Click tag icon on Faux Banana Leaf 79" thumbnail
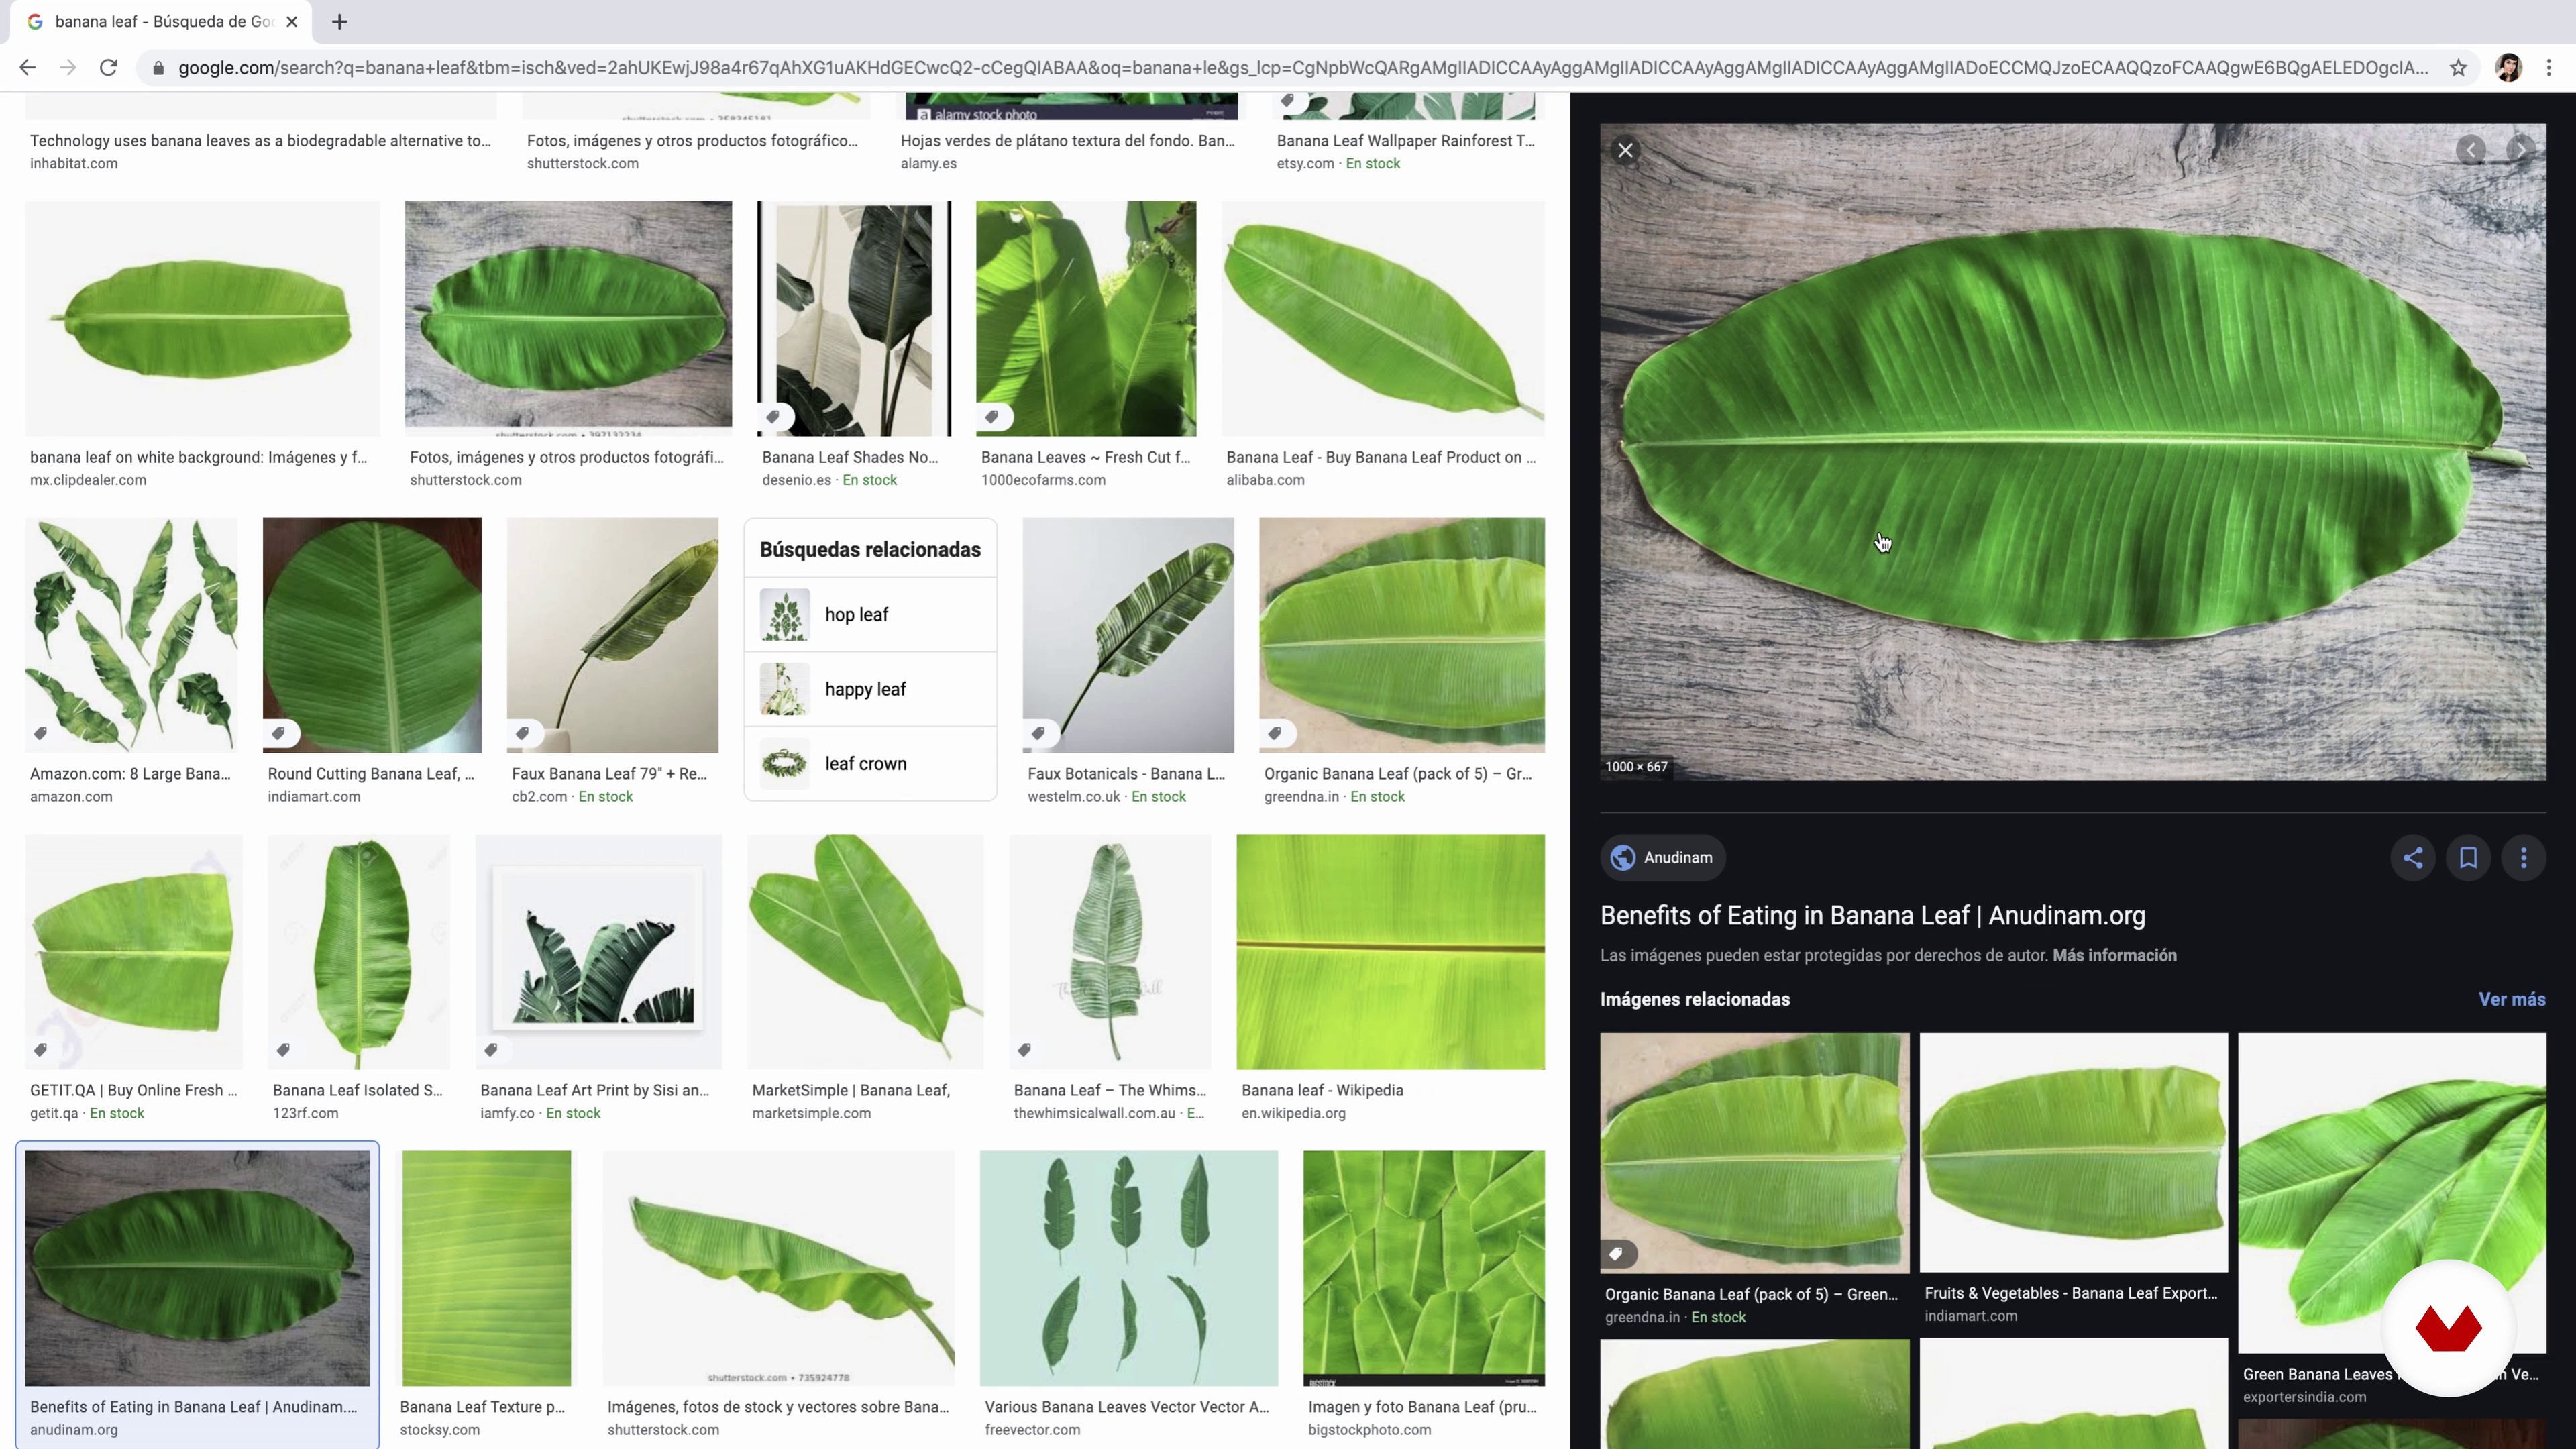The width and height of the screenshot is (2576, 1449). pos(522,734)
